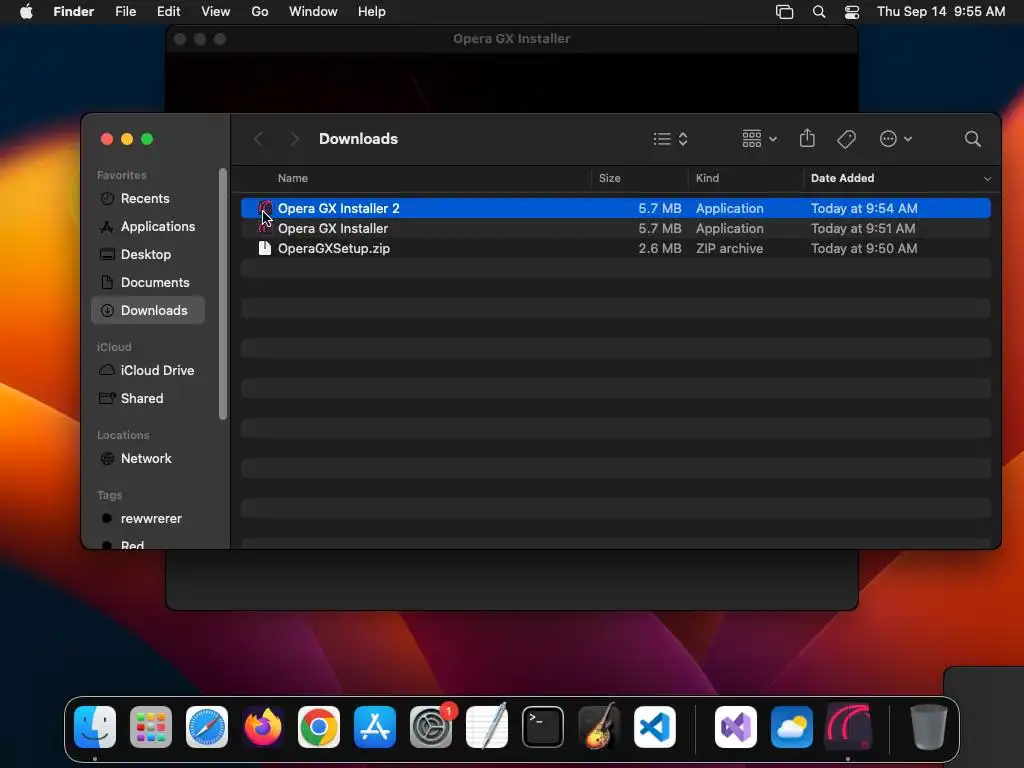Open the Finder menu

[x=74, y=12]
